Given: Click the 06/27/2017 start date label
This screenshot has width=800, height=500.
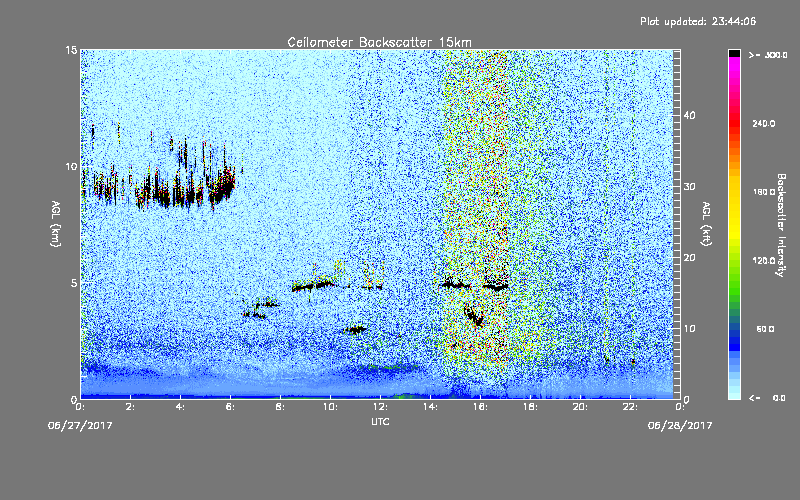Looking at the screenshot, I should click(x=80, y=426).
